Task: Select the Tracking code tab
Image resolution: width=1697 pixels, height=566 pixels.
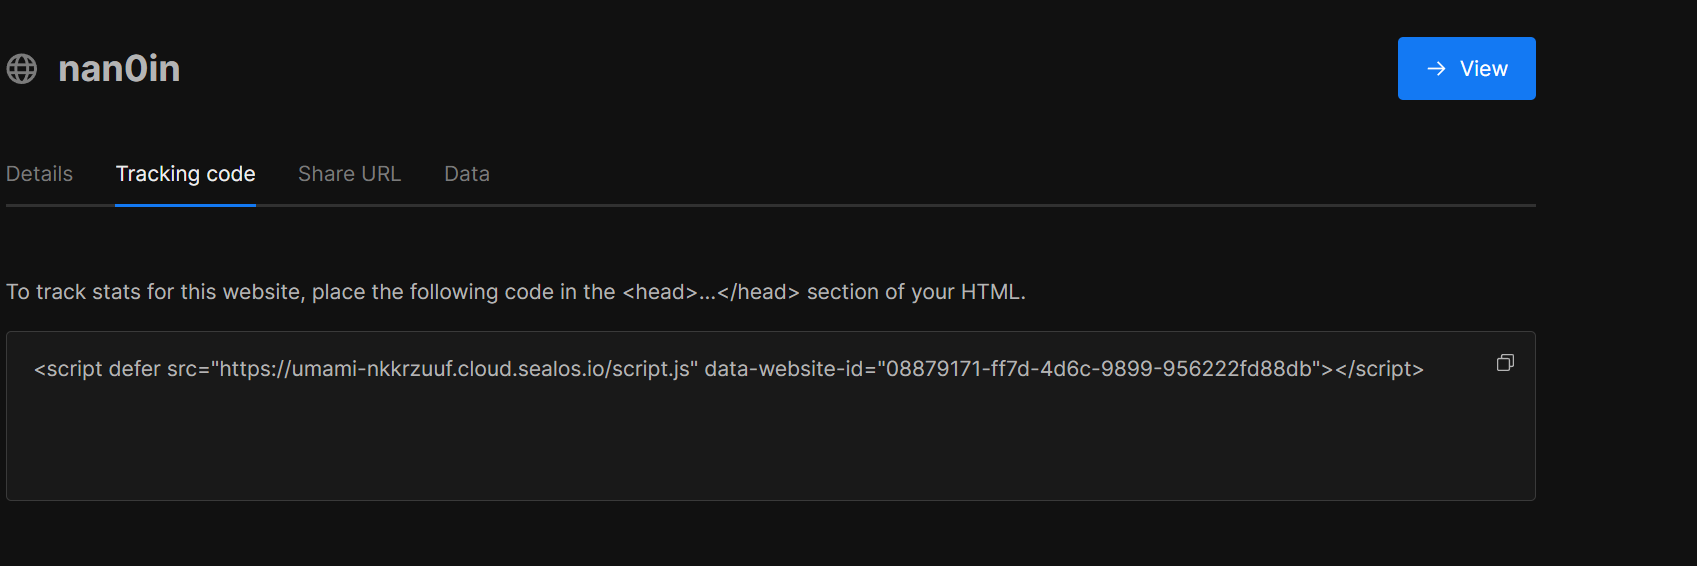Action: click(x=185, y=174)
